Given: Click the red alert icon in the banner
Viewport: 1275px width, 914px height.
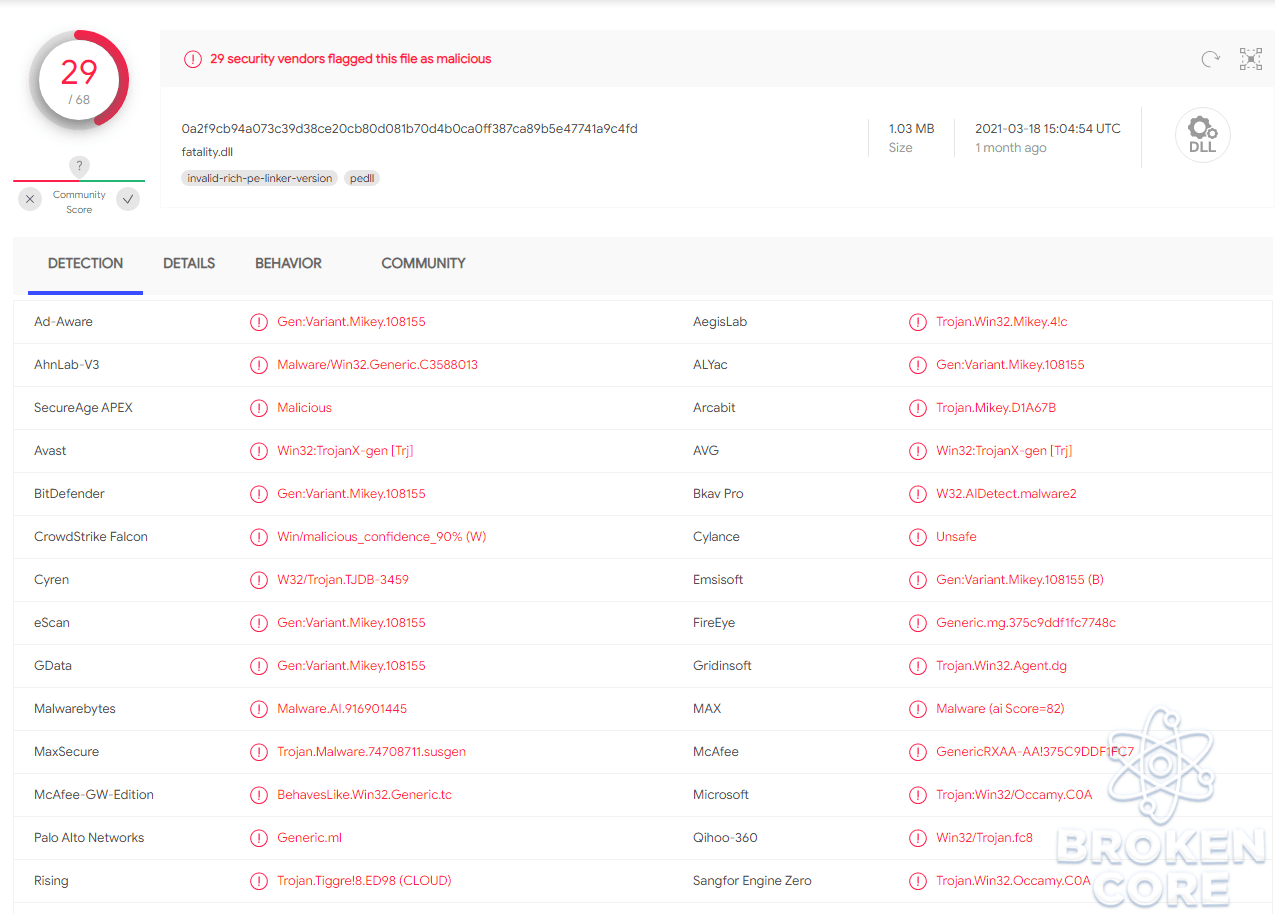Looking at the screenshot, I should (x=193, y=59).
